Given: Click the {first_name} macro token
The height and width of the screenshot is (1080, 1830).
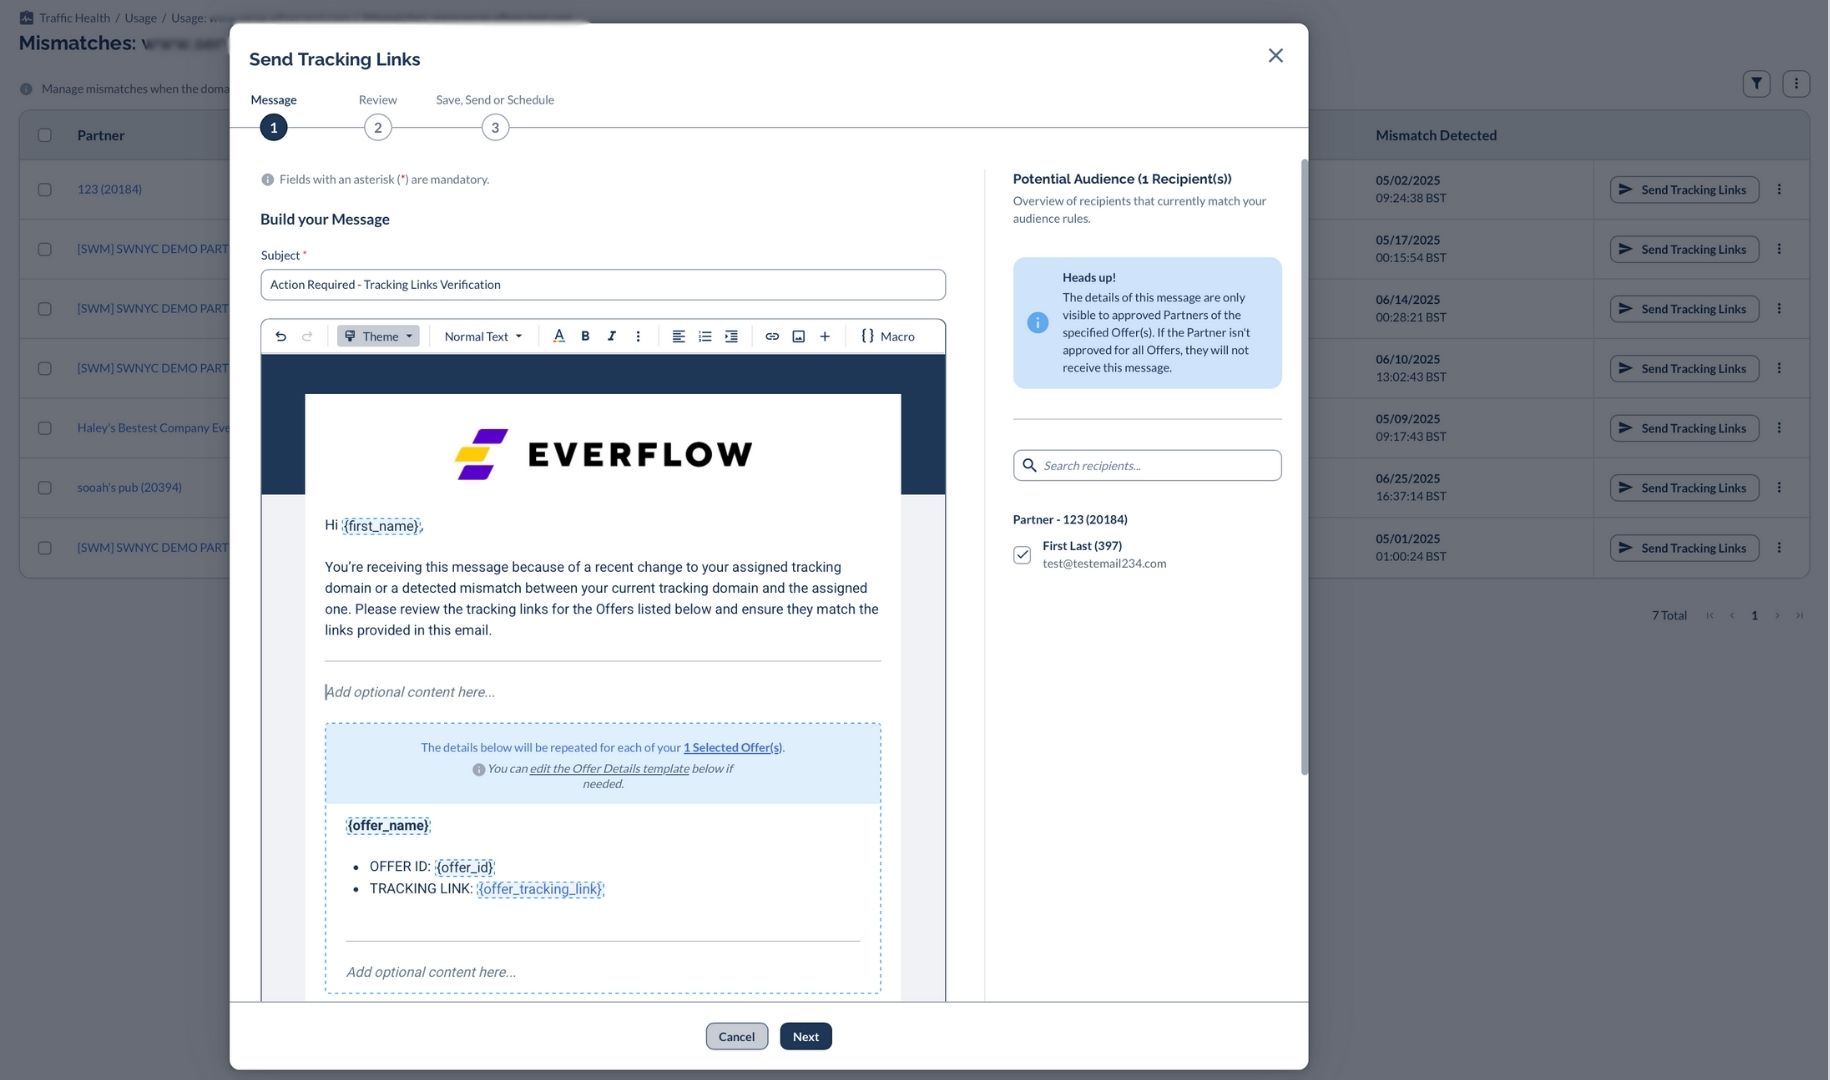Looking at the screenshot, I should 381,526.
